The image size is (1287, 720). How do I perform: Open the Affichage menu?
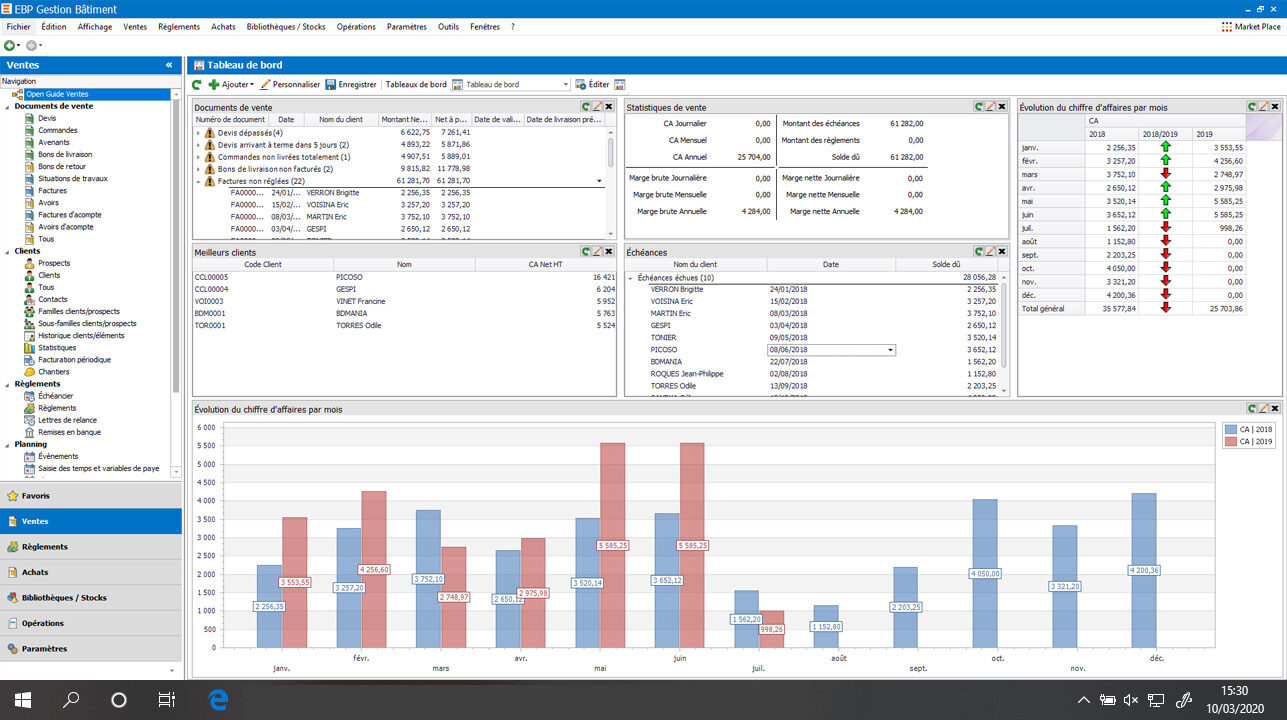pyautogui.click(x=95, y=27)
